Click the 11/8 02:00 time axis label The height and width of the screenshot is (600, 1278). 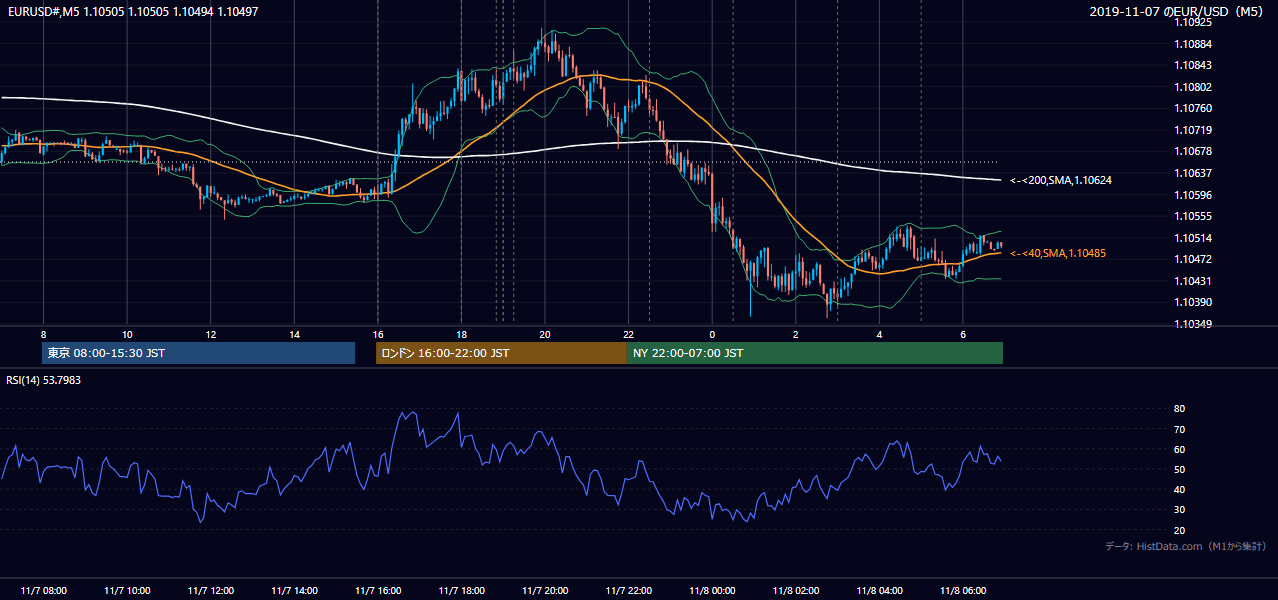(796, 590)
